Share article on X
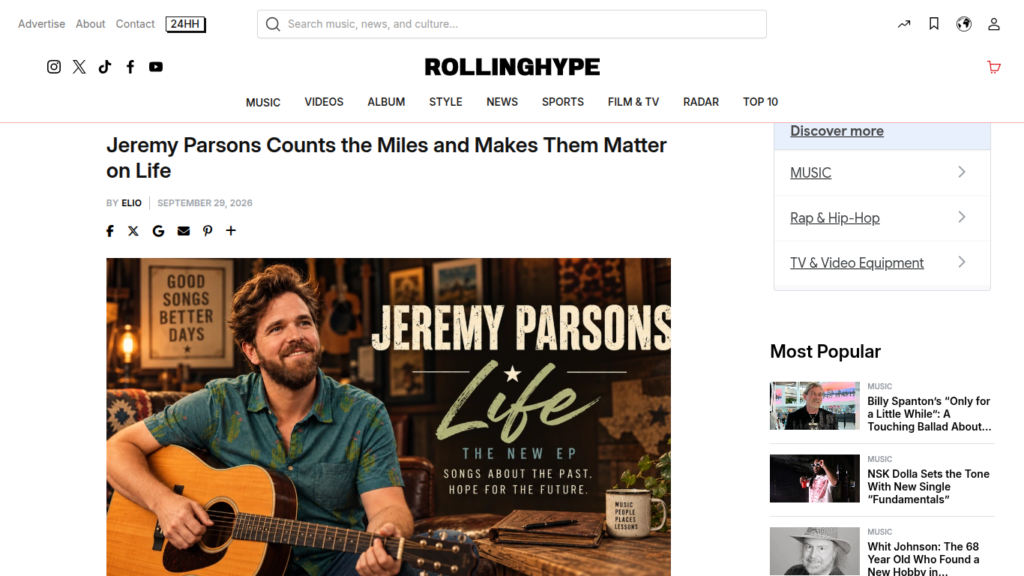 pos(133,231)
